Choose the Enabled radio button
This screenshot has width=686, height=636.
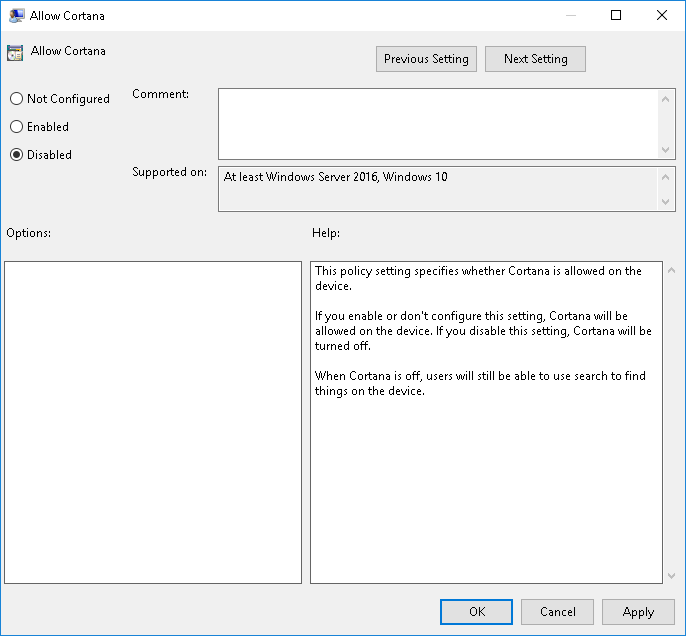click(x=16, y=127)
